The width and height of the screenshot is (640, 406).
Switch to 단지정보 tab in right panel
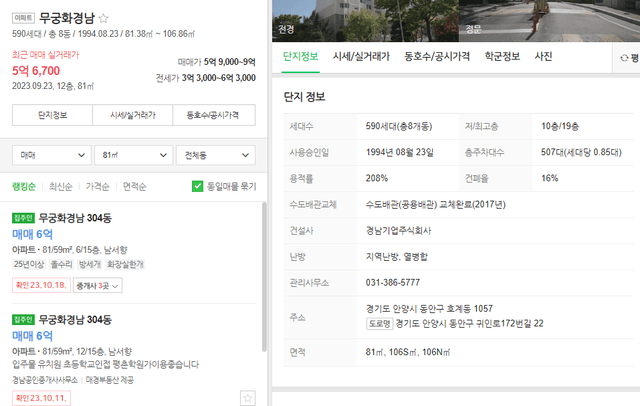pyautogui.click(x=300, y=56)
